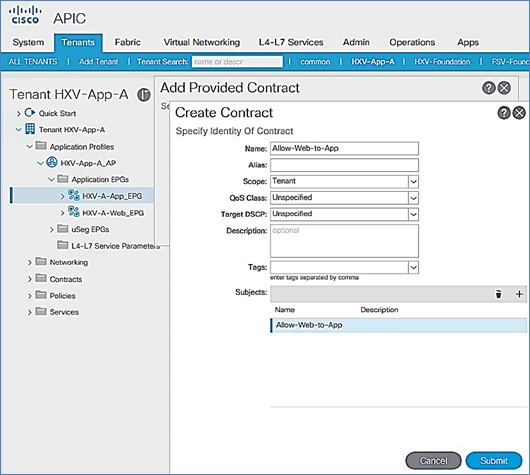
Task: Click the Networking folder icon
Action: pyautogui.click(x=41, y=261)
